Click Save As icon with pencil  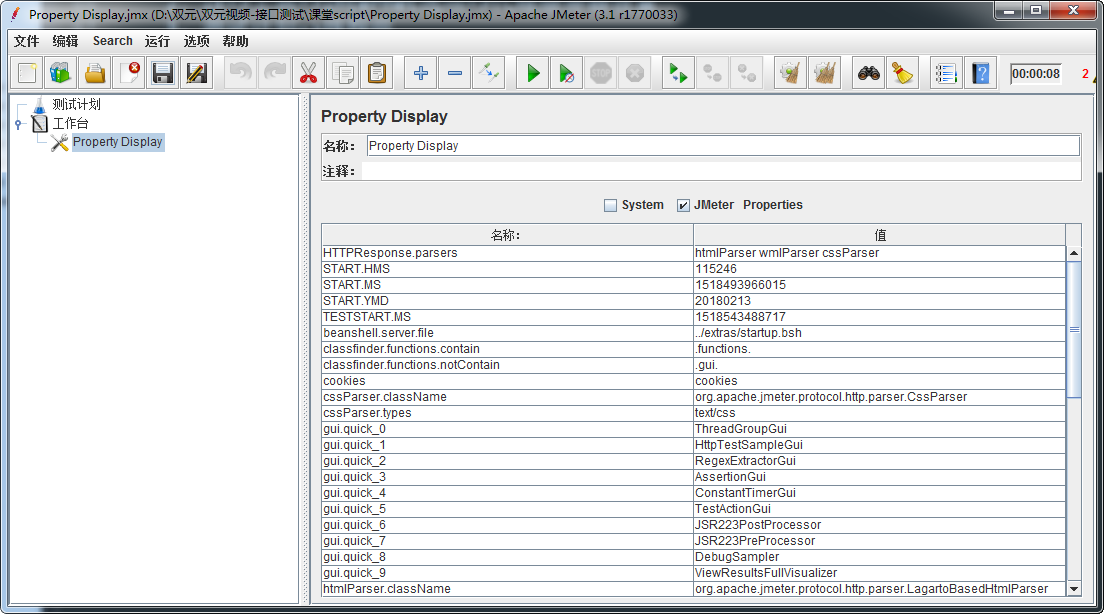196,73
